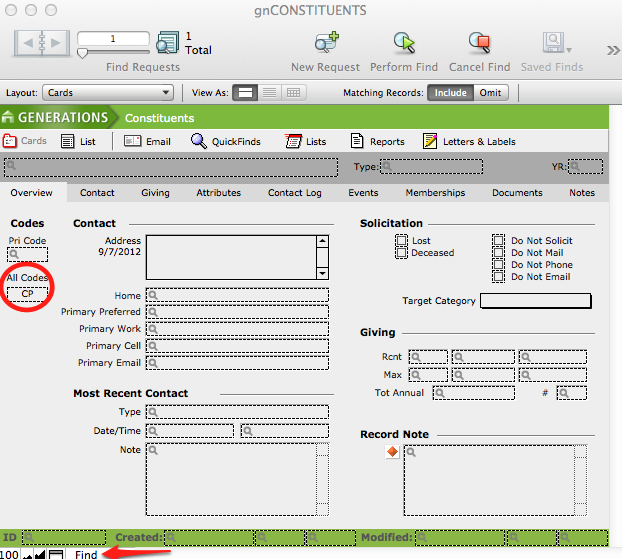622x559 pixels.
Task: Toggle the Deceased checkbox
Action: click(x=401, y=253)
